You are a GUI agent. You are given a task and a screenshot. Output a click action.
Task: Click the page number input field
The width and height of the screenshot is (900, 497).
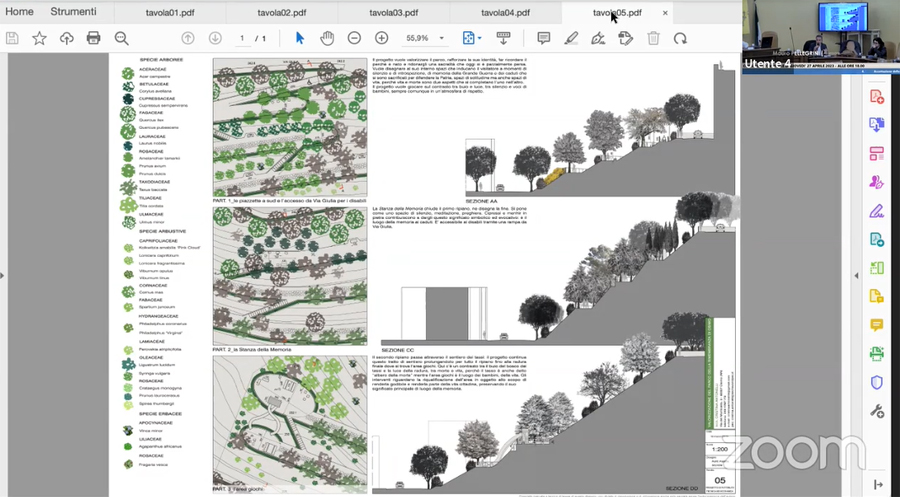tap(242, 38)
